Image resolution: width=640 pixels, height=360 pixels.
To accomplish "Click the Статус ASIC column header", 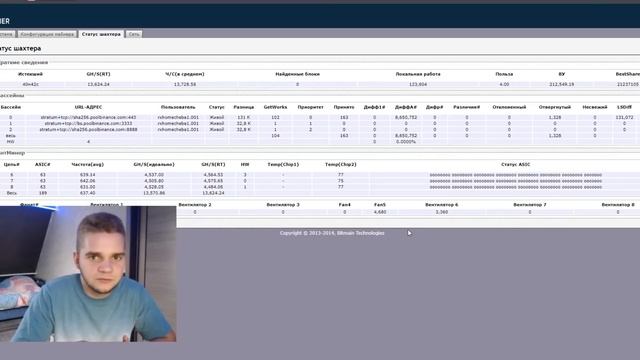I will [x=516, y=164].
